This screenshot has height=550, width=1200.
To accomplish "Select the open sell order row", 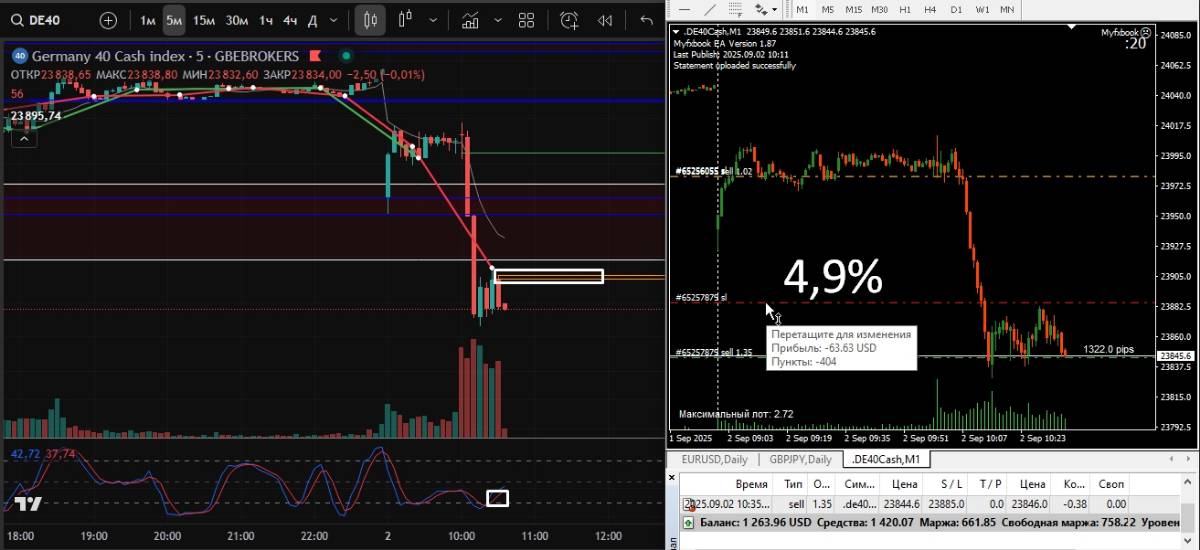I will pos(900,504).
